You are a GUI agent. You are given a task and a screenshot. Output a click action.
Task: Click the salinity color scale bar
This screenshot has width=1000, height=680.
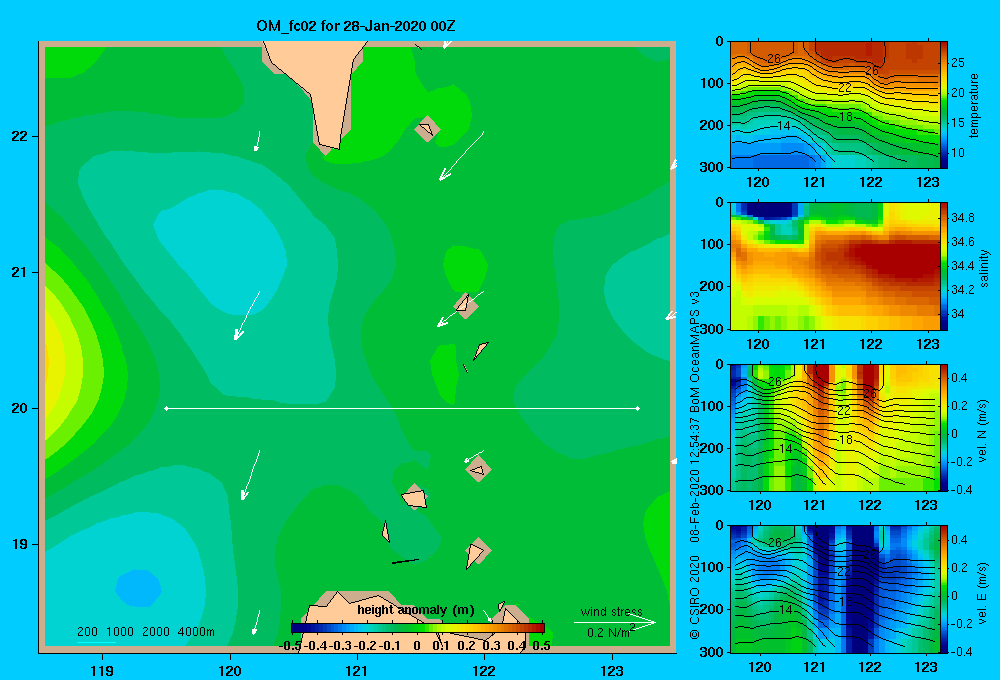coord(944,266)
